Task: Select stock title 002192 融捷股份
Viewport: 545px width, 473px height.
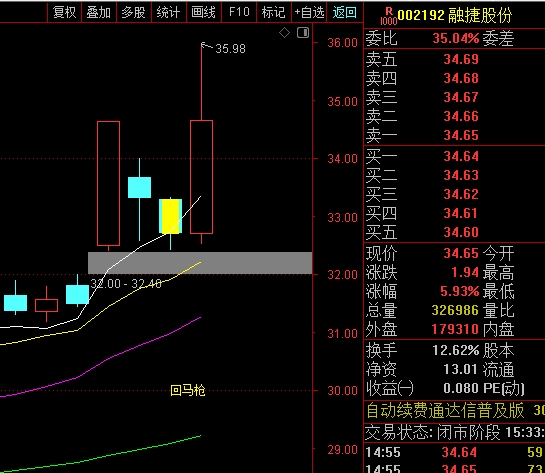Action: [455, 15]
